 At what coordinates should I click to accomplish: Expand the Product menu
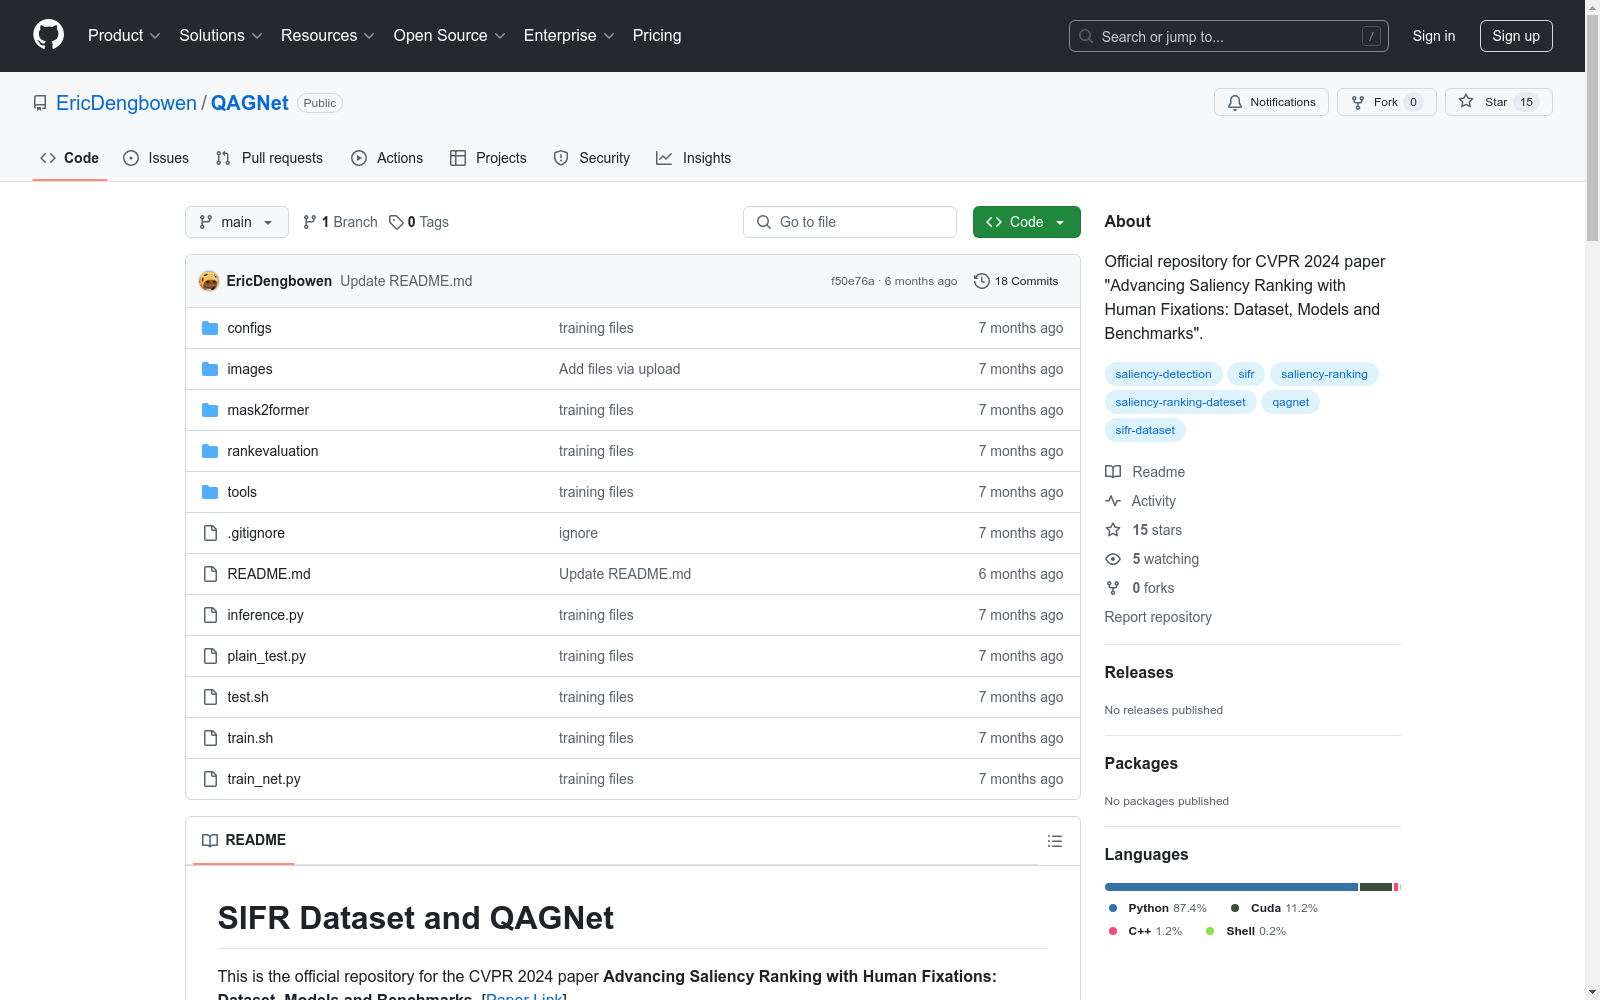pos(124,36)
